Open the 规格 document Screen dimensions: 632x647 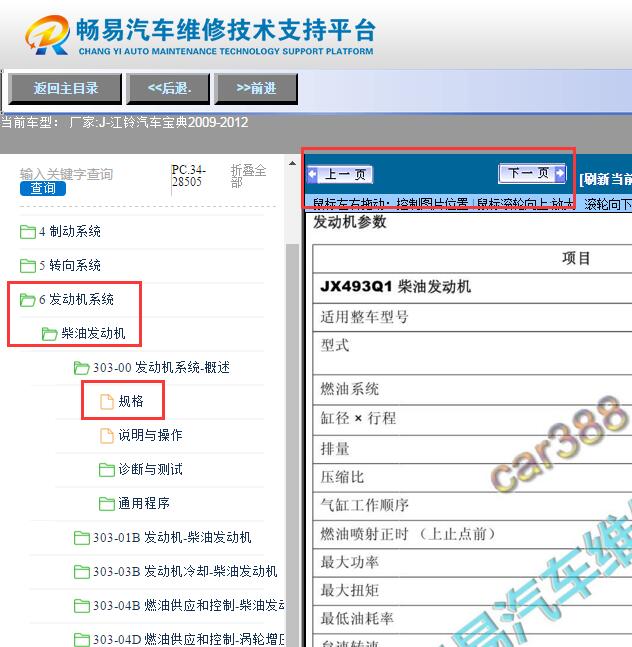131,401
